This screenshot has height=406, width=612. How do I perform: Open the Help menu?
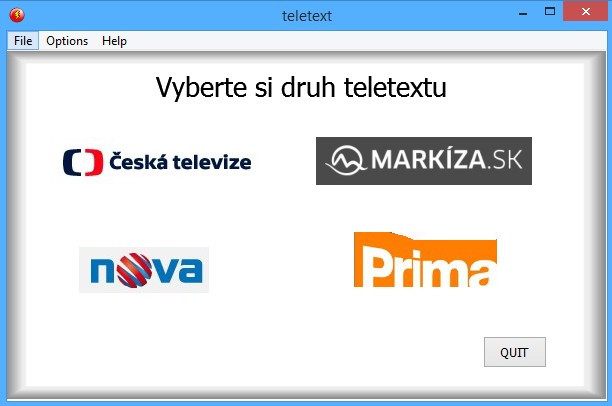(114, 41)
